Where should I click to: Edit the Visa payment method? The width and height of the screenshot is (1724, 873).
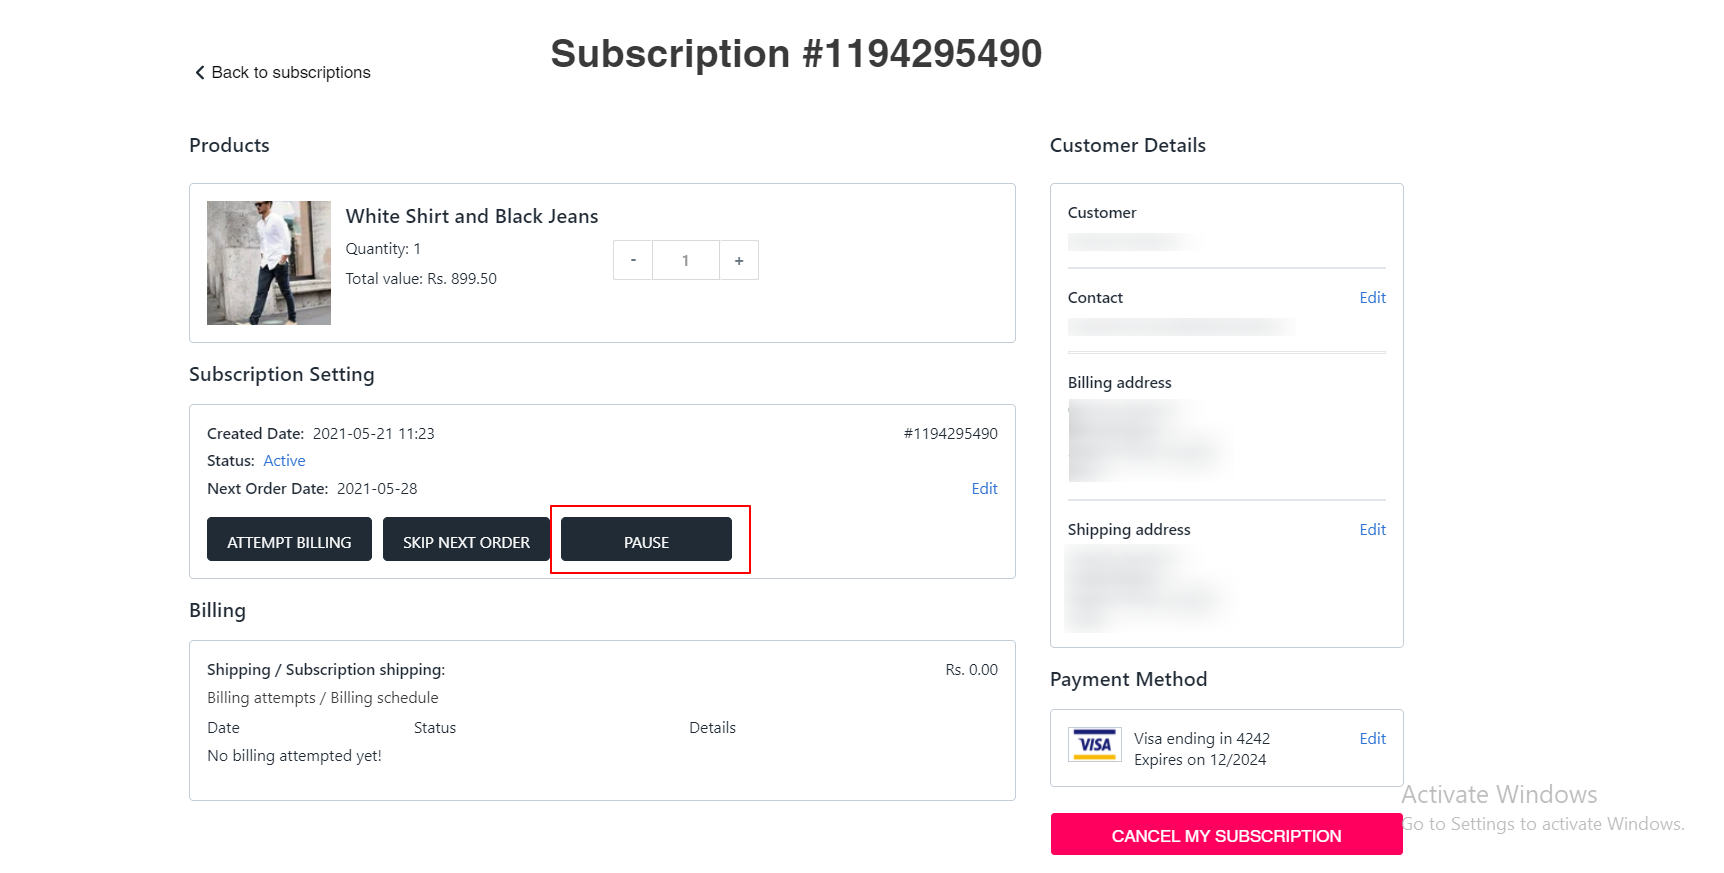tap(1372, 738)
